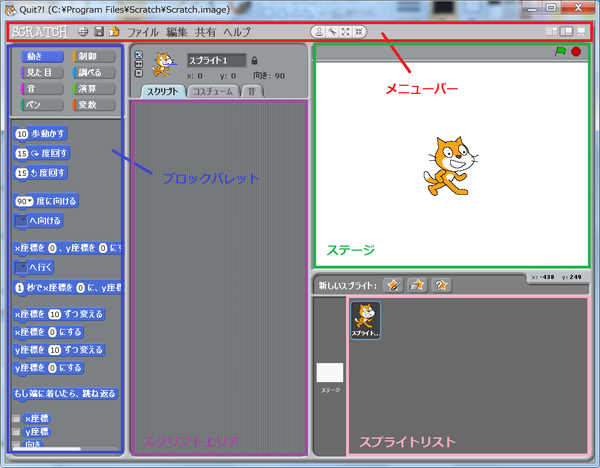Click もし端に着いたら、跳ね返る block
The height and width of the screenshot is (468, 600).
tap(65, 393)
